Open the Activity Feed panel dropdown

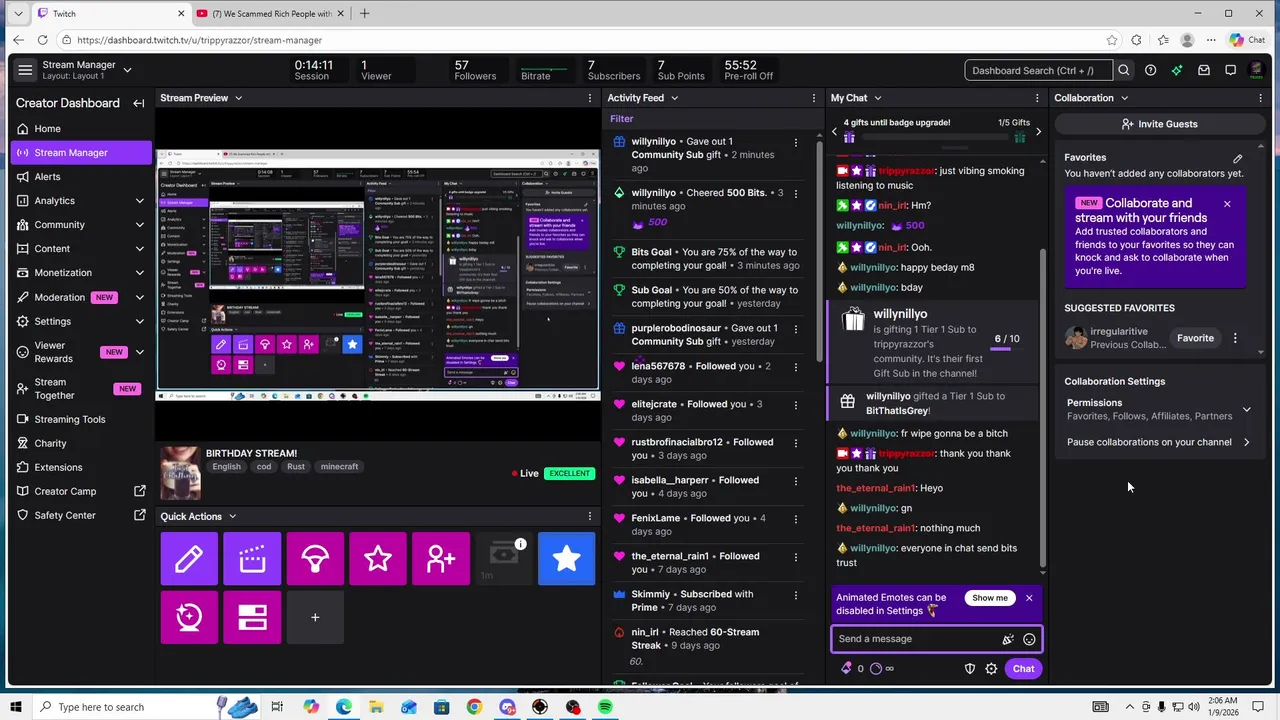pos(674,98)
